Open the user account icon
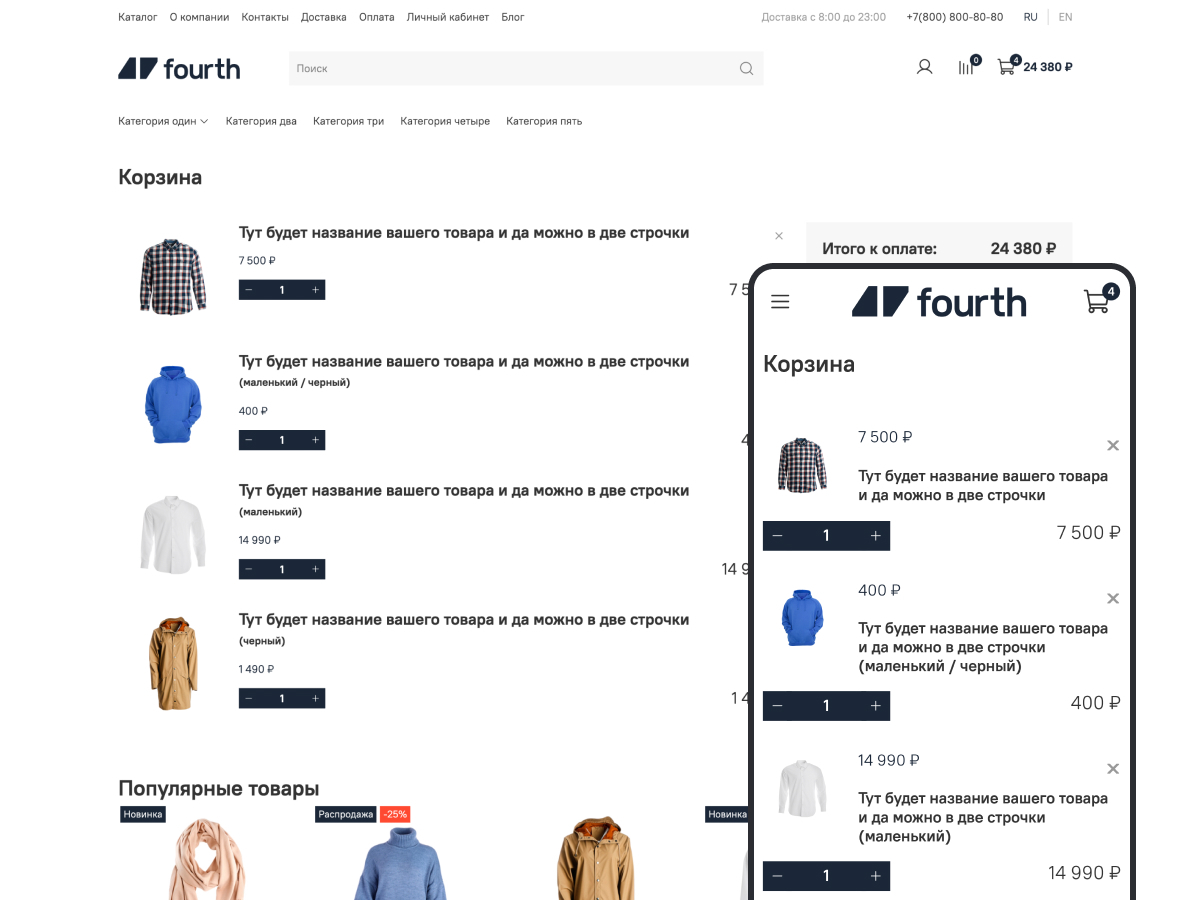The image size is (1200, 900). pos(924,67)
